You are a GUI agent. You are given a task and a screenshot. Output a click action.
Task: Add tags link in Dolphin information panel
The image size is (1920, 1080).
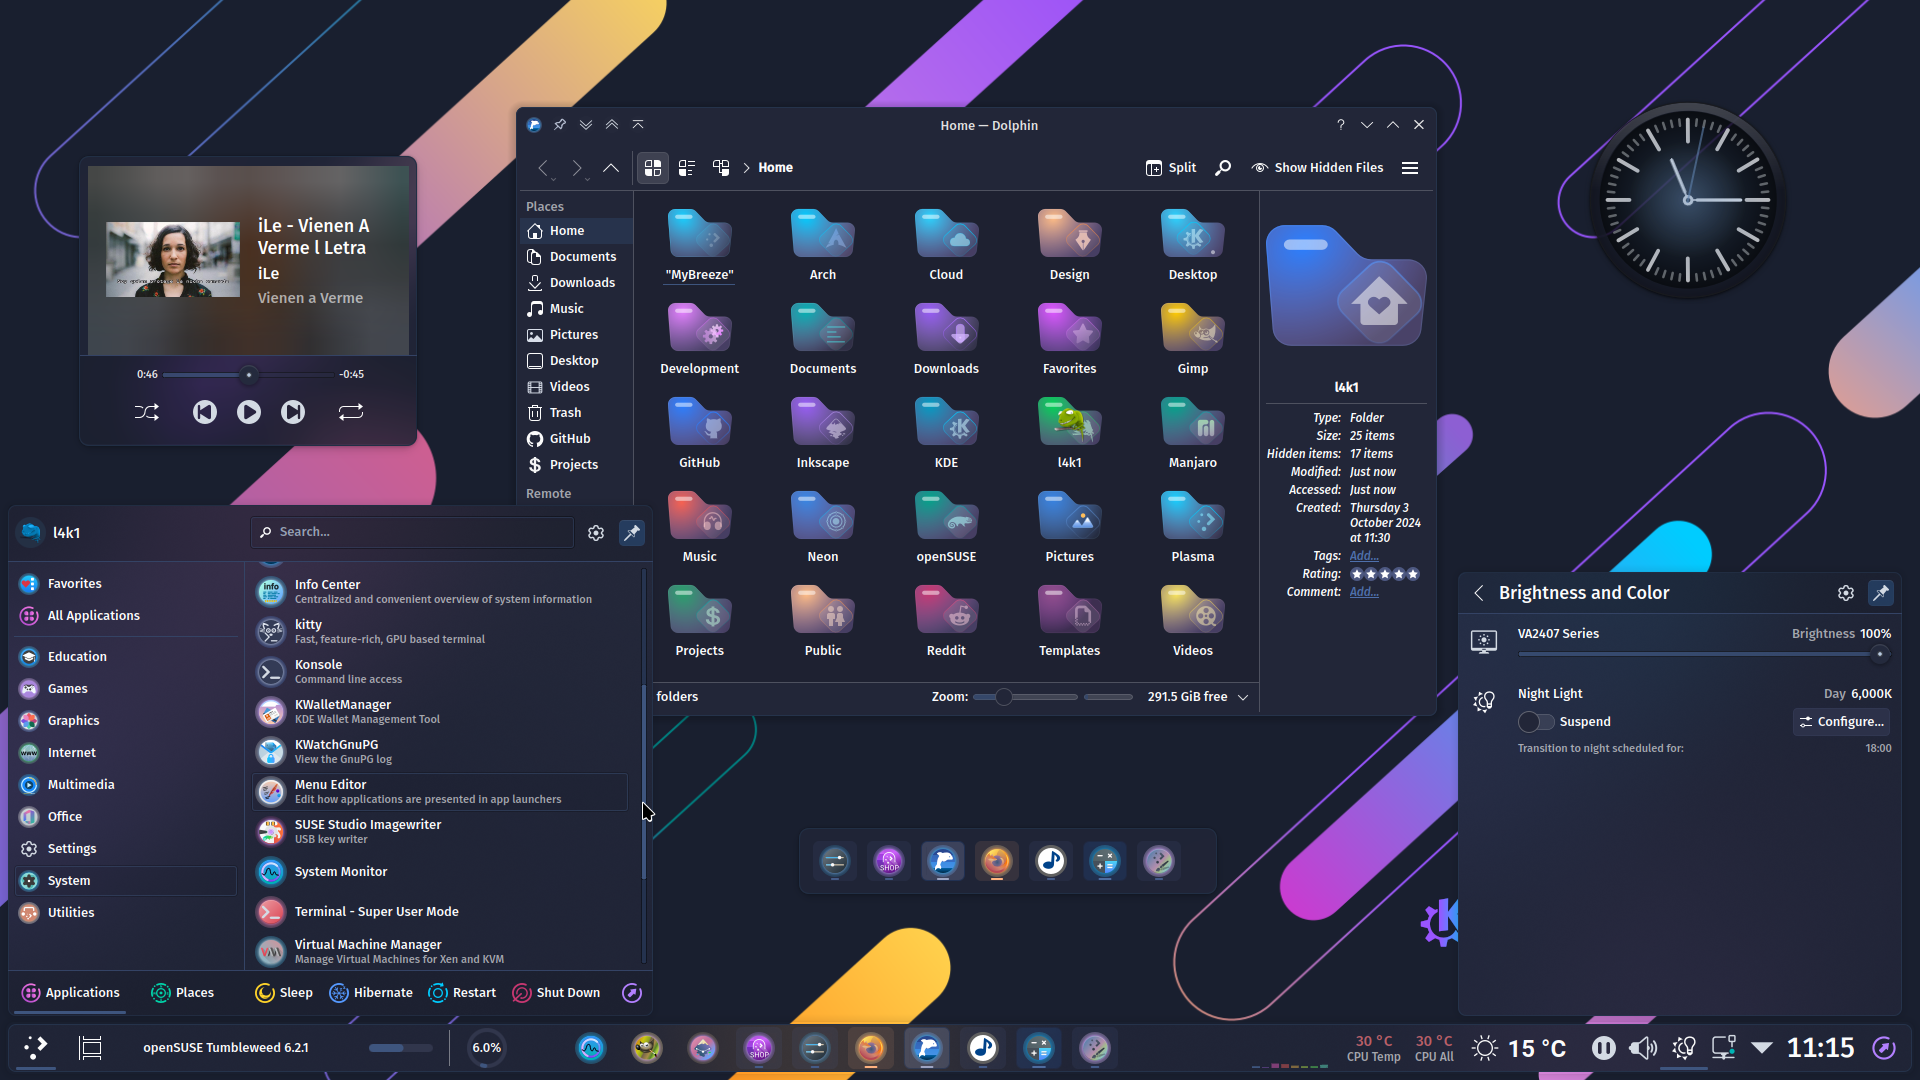point(1364,556)
